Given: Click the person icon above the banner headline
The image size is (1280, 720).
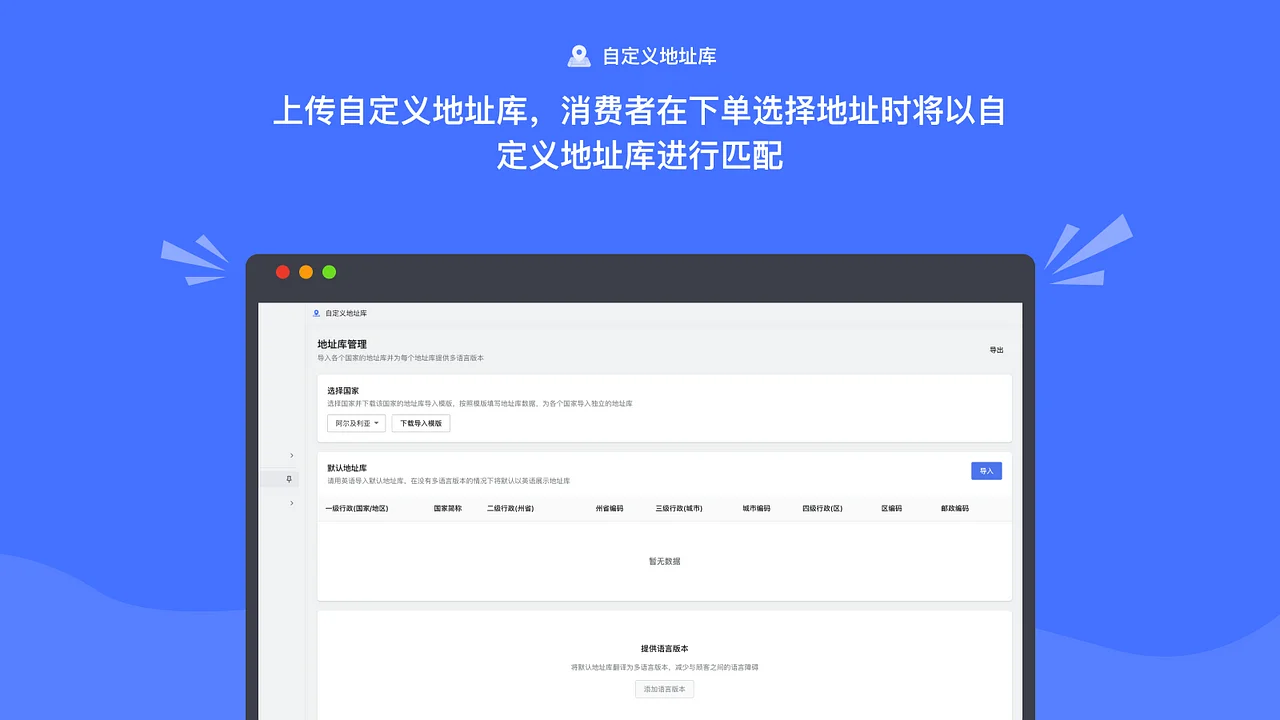Looking at the screenshot, I should 578,55.
